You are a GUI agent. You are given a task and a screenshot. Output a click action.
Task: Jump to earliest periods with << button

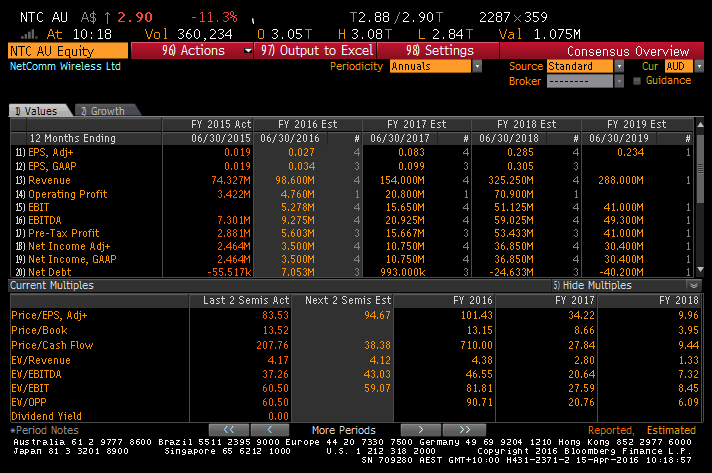[x=229, y=429]
